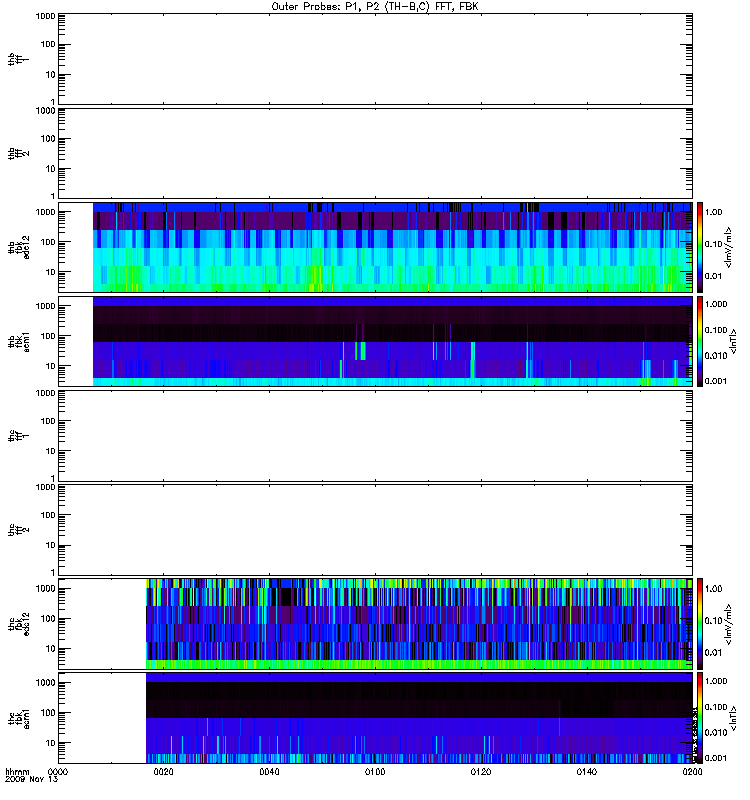Click the 0200 time axis label
The height and width of the screenshot is (800, 750).
[x=692, y=772]
